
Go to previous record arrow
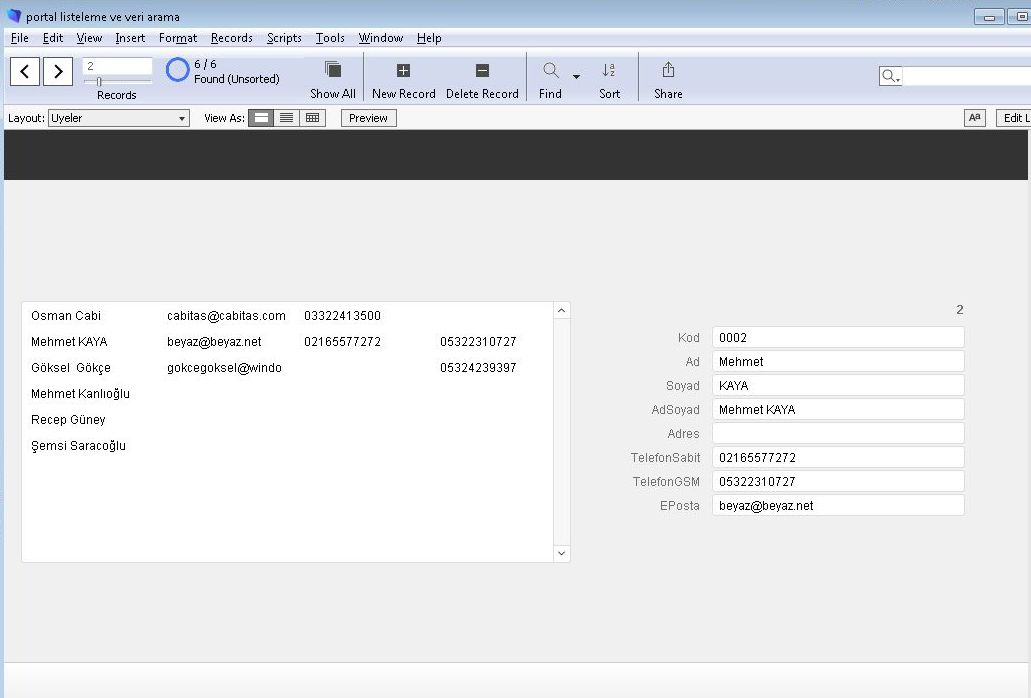(x=25, y=71)
